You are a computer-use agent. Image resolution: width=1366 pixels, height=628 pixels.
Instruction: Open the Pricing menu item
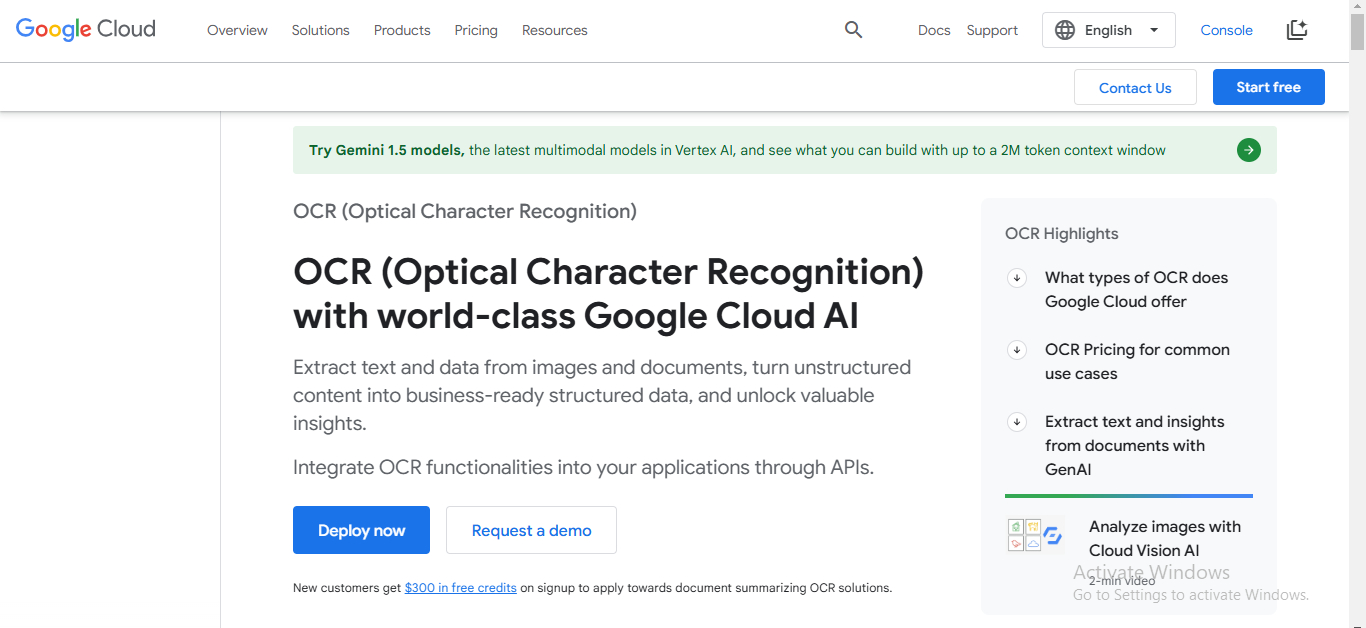click(476, 30)
